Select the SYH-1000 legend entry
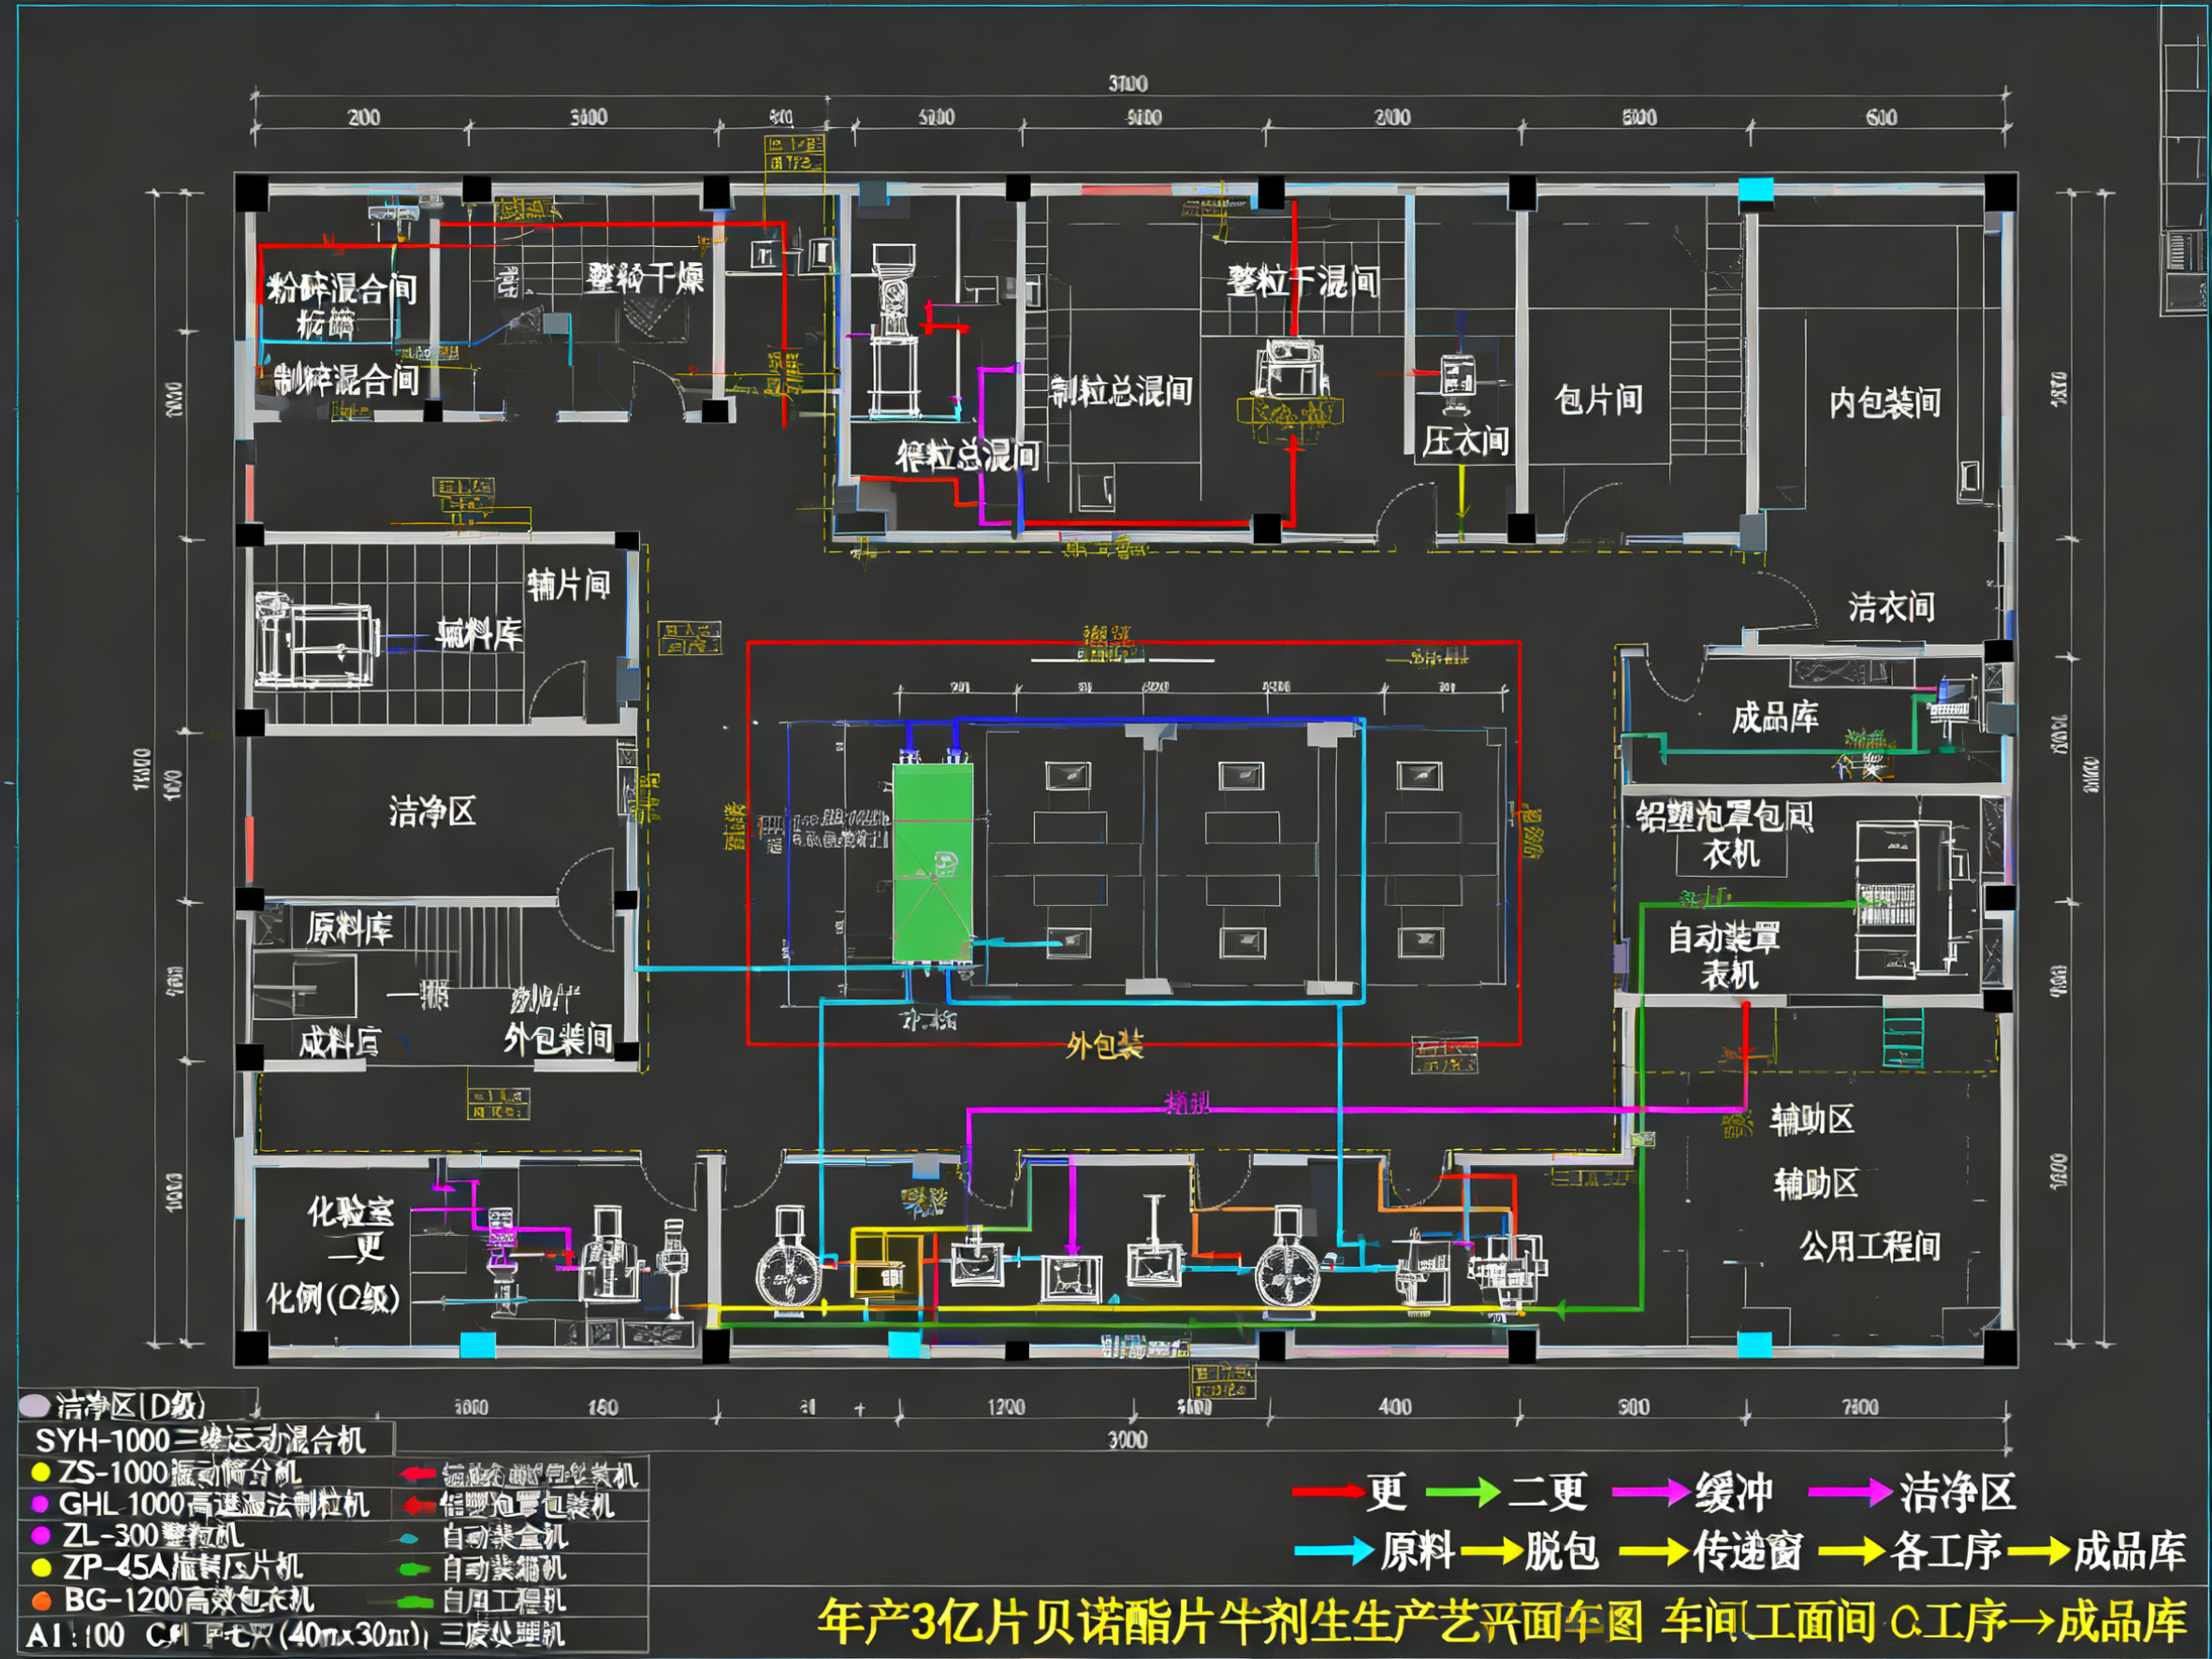Image resolution: width=2212 pixels, height=1659 pixels. pyautogui.click(x=201, y=1440)
